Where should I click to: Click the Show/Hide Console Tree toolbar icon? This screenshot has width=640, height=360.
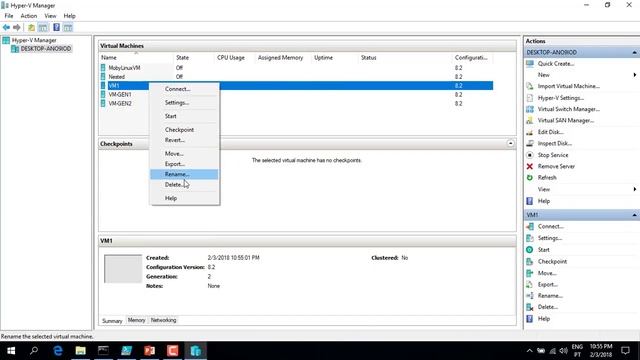click(43, 27)
